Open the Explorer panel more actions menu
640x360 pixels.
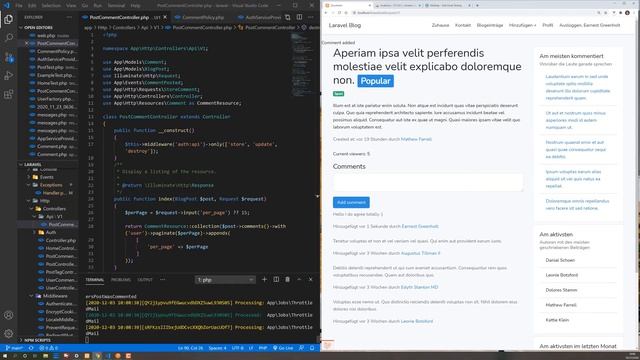point(69,17)
